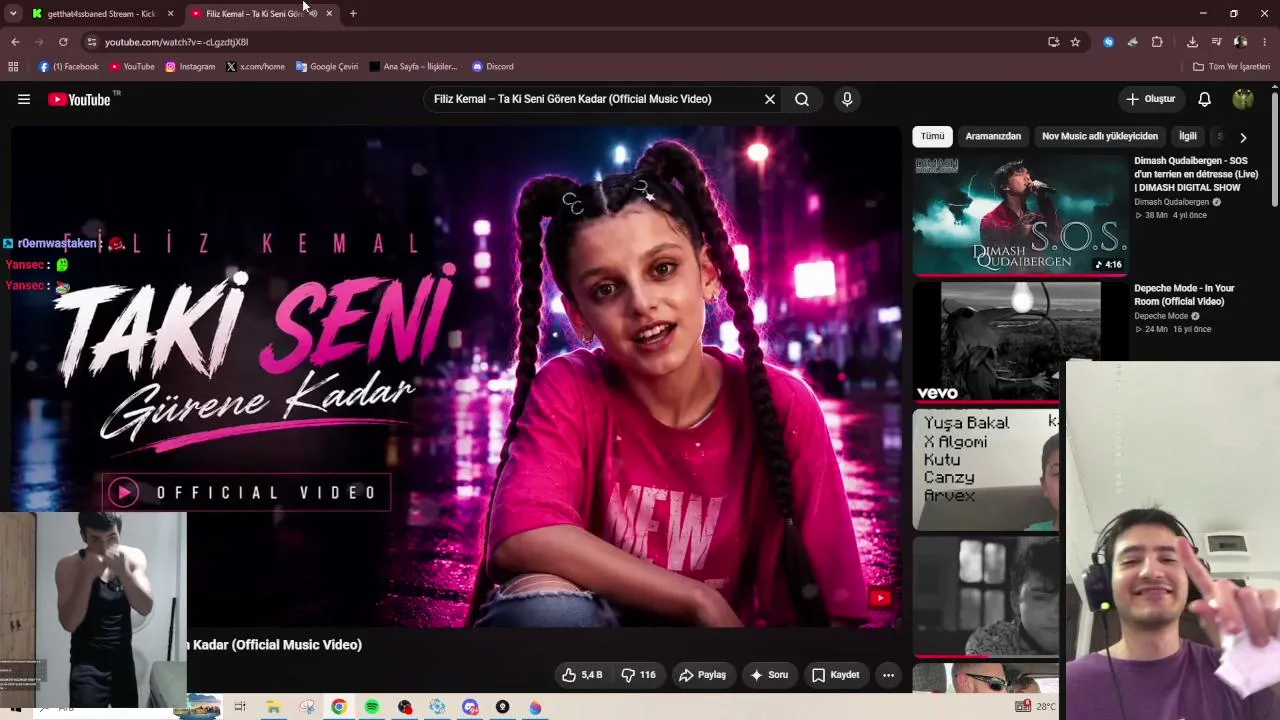Open the Google Çeviri bookmark
The width and height of the screenshot is (1280, 720).
pyautogui.click(x=327, y=67)
